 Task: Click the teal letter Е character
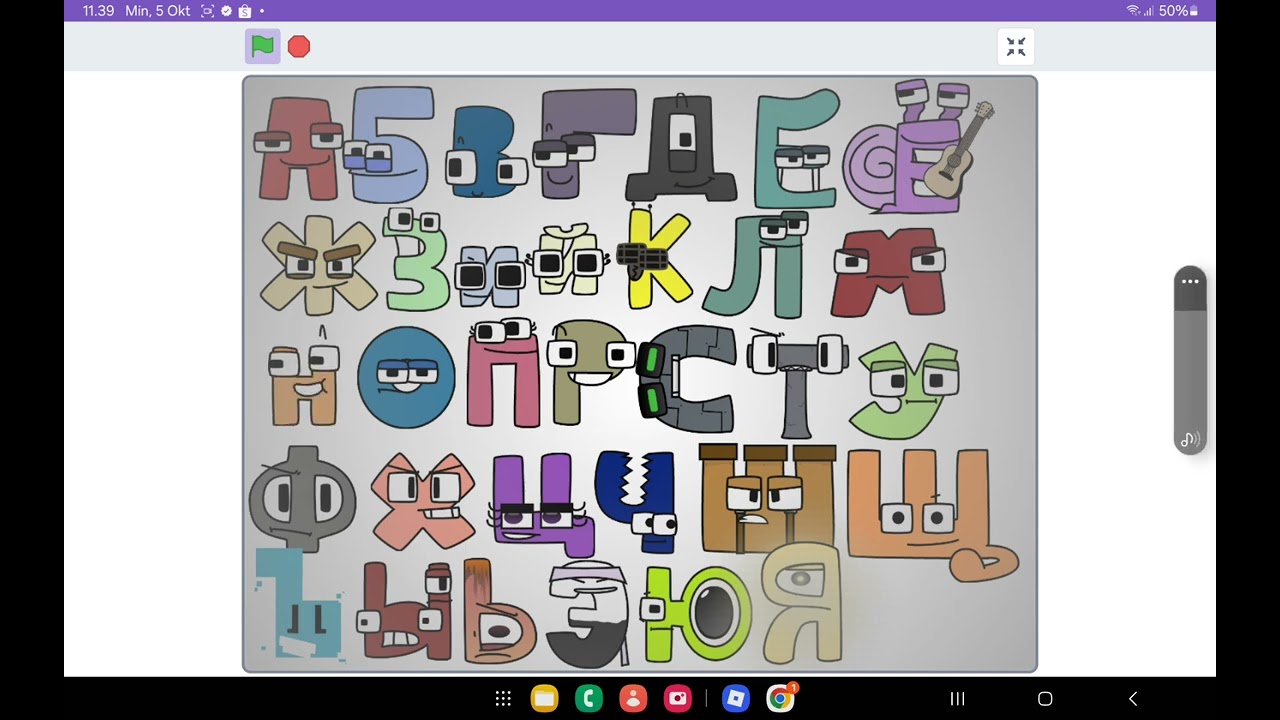click(798, 149)
